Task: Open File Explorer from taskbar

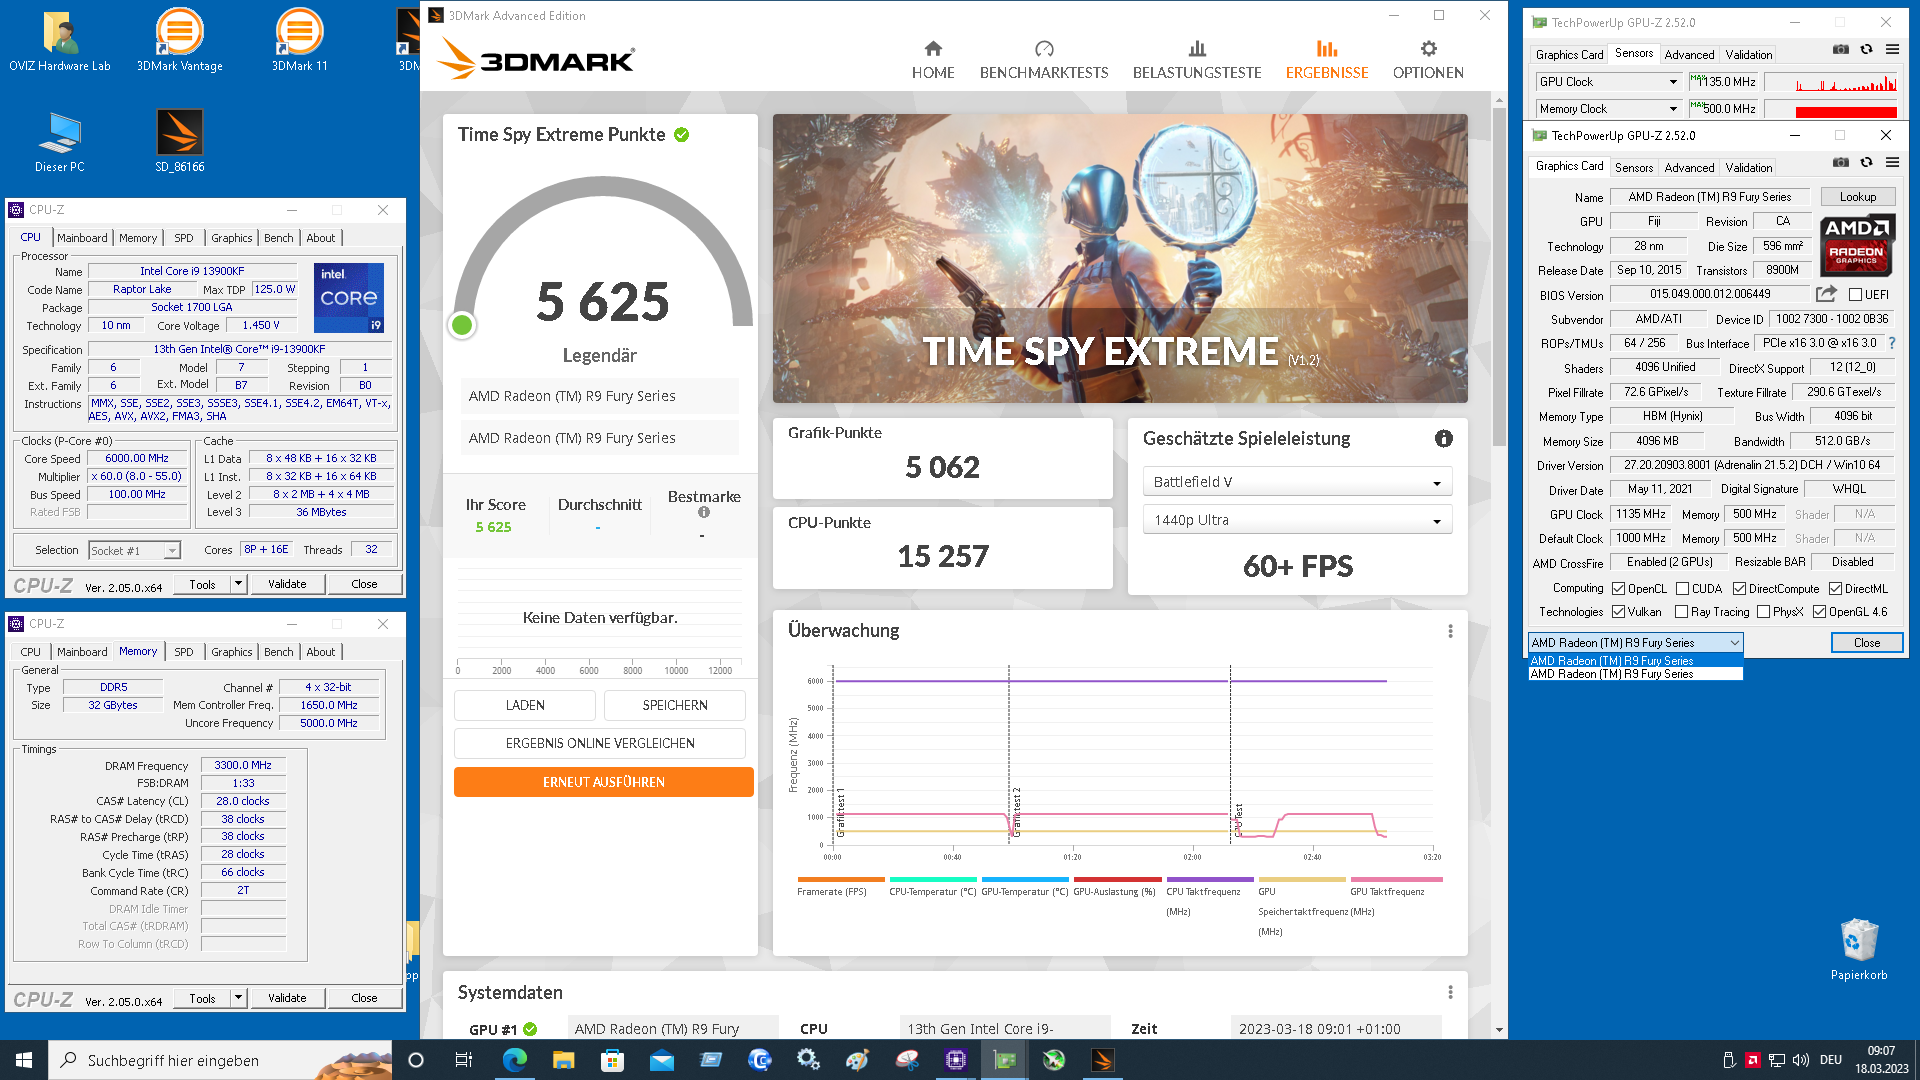Action: click(x=564, y=1060)
